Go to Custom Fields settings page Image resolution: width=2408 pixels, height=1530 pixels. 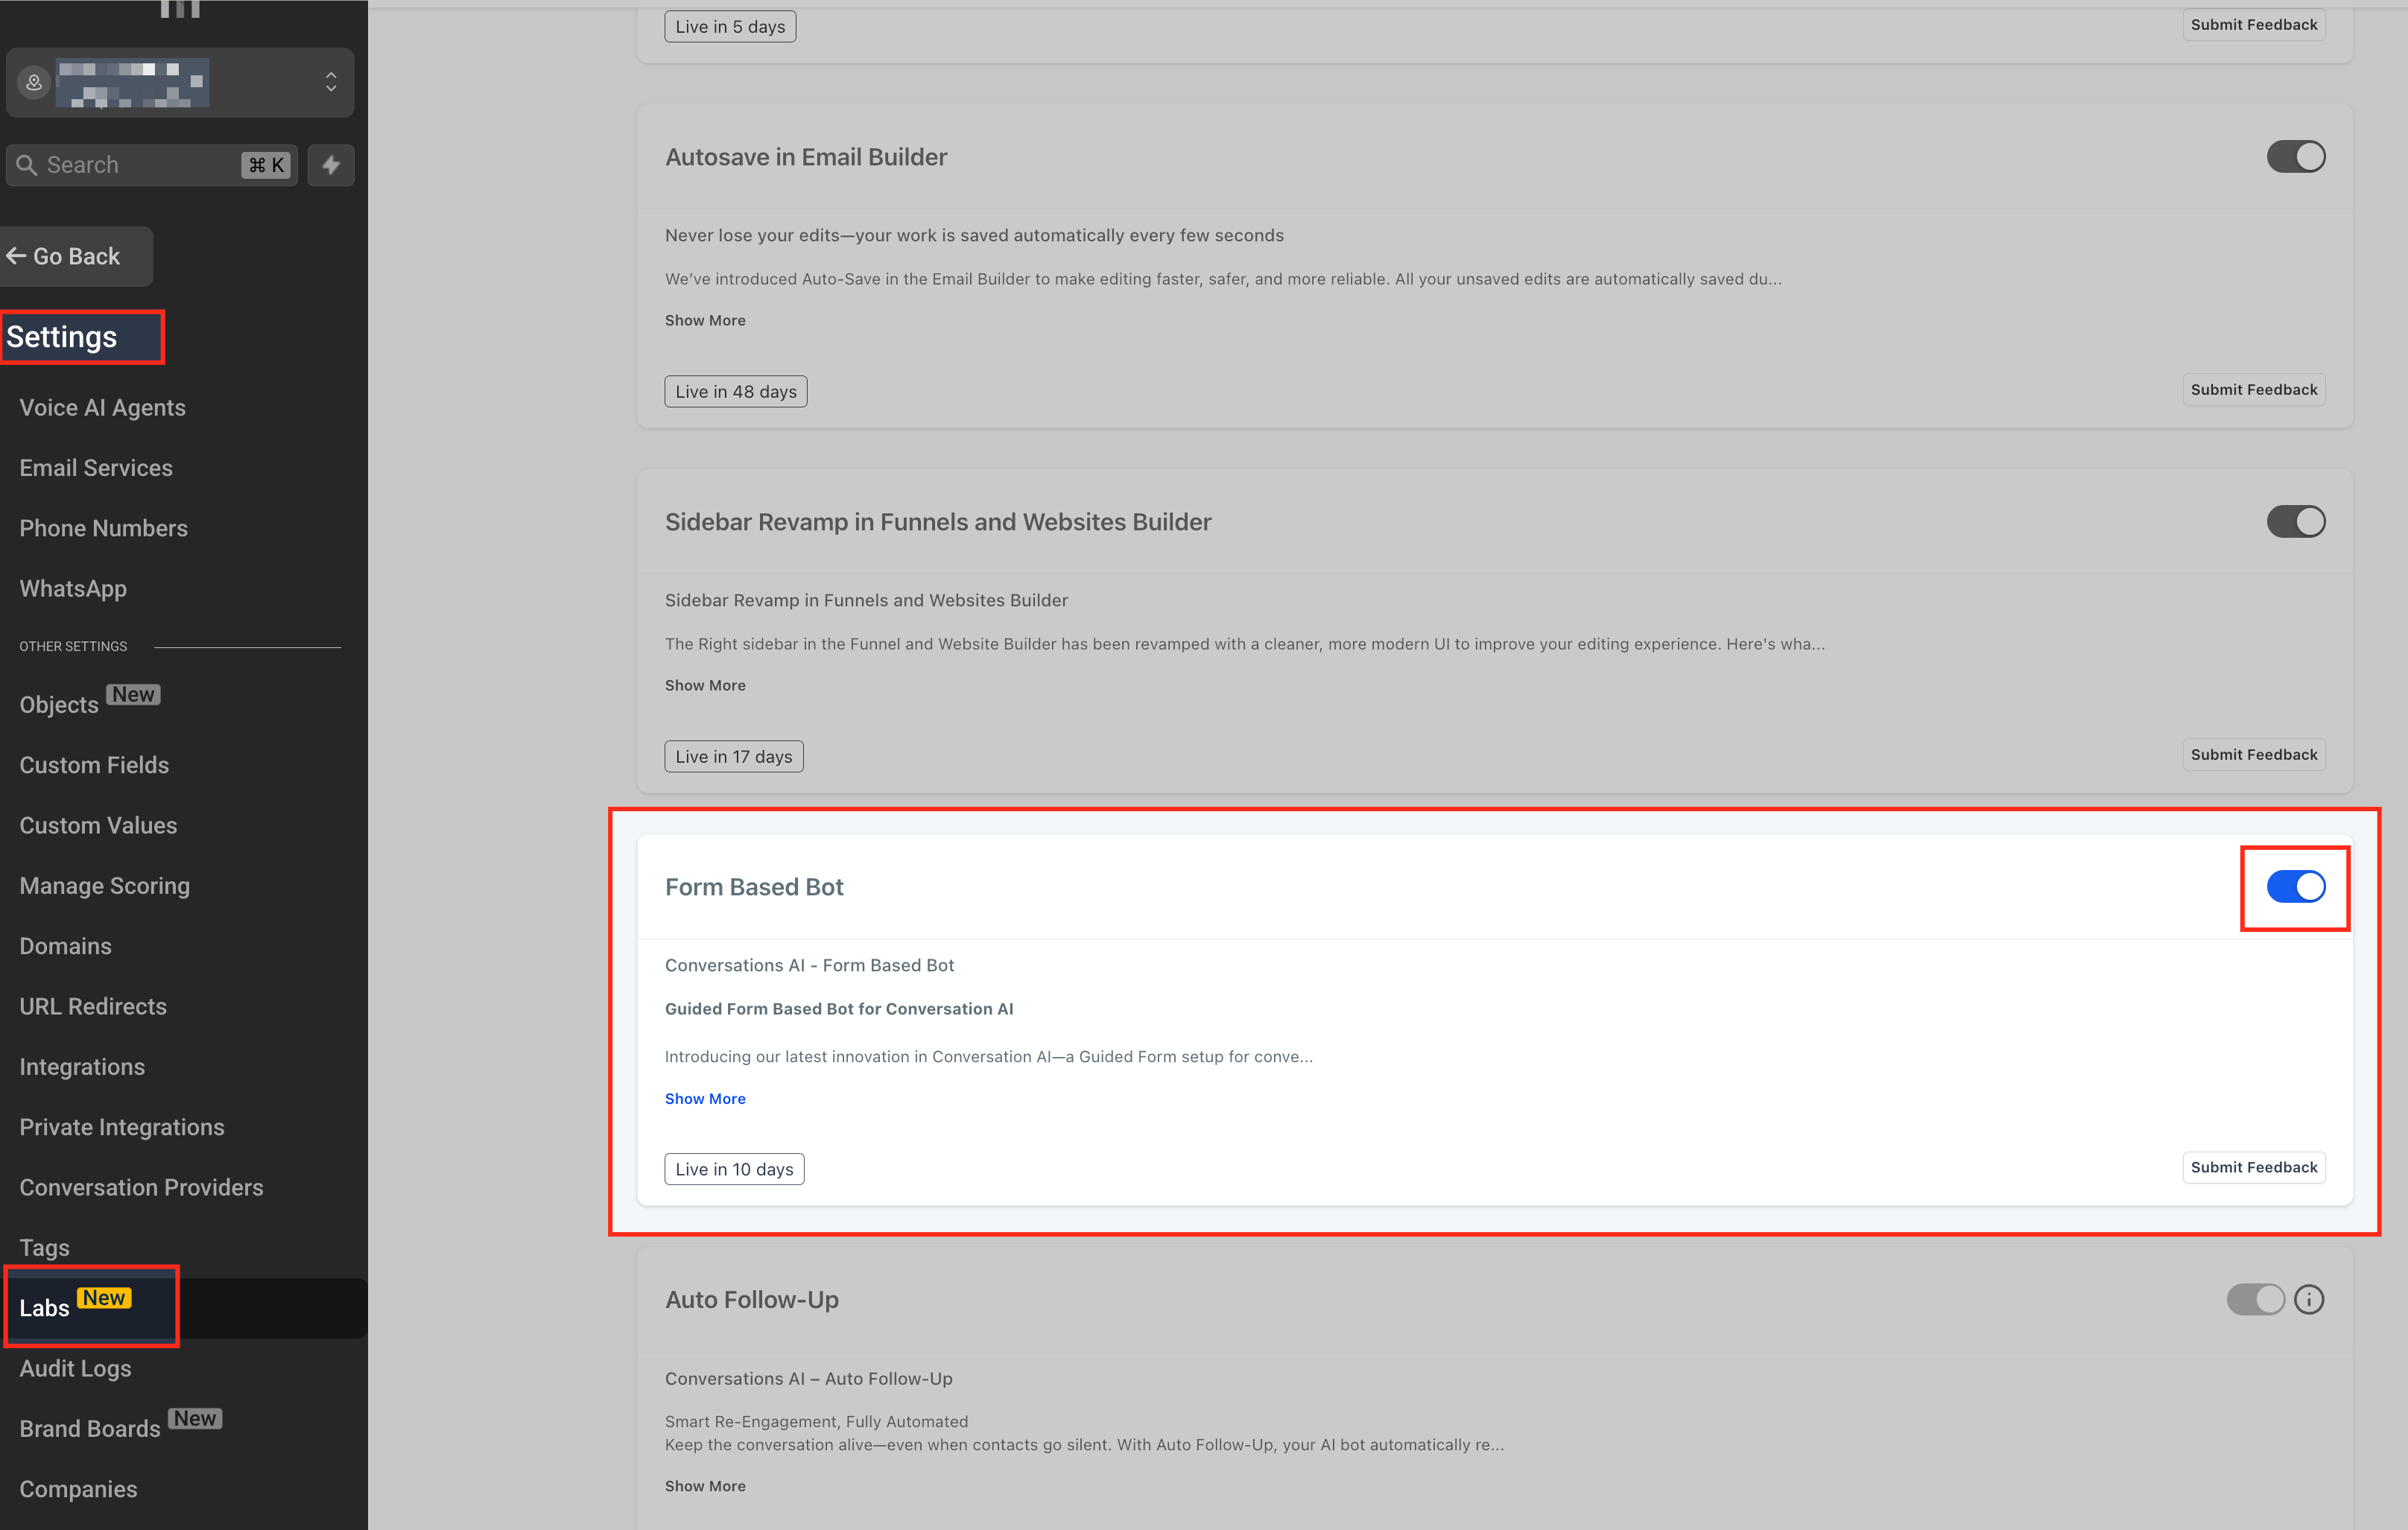[94, 765]
